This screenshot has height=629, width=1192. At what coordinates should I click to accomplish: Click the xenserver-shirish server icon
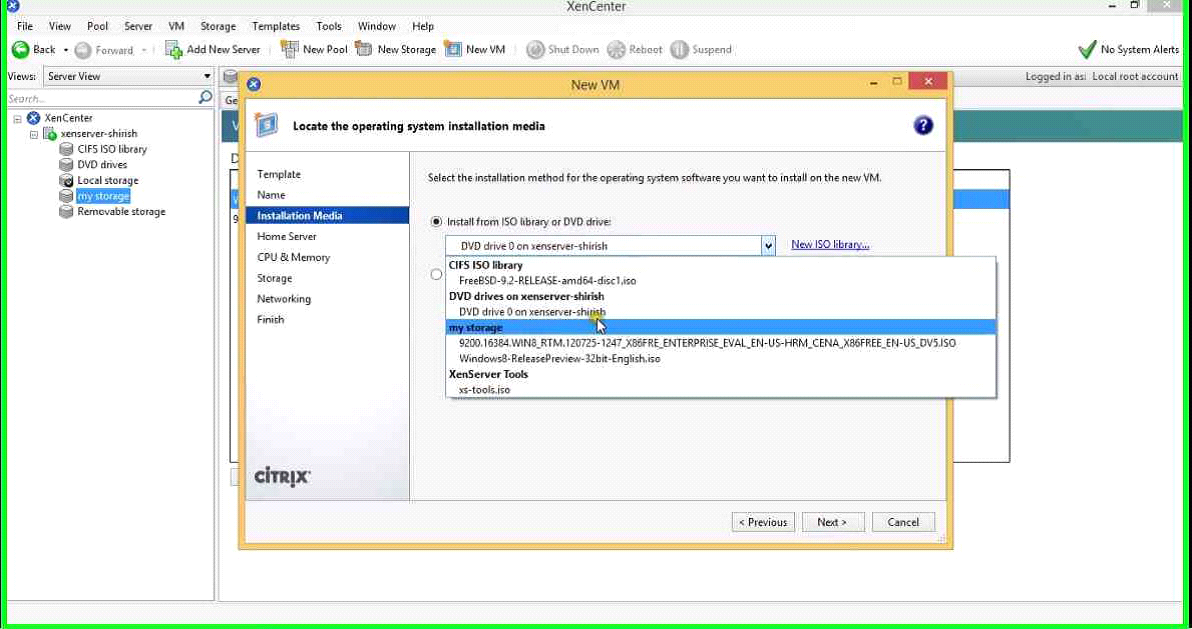pos(50,134)
